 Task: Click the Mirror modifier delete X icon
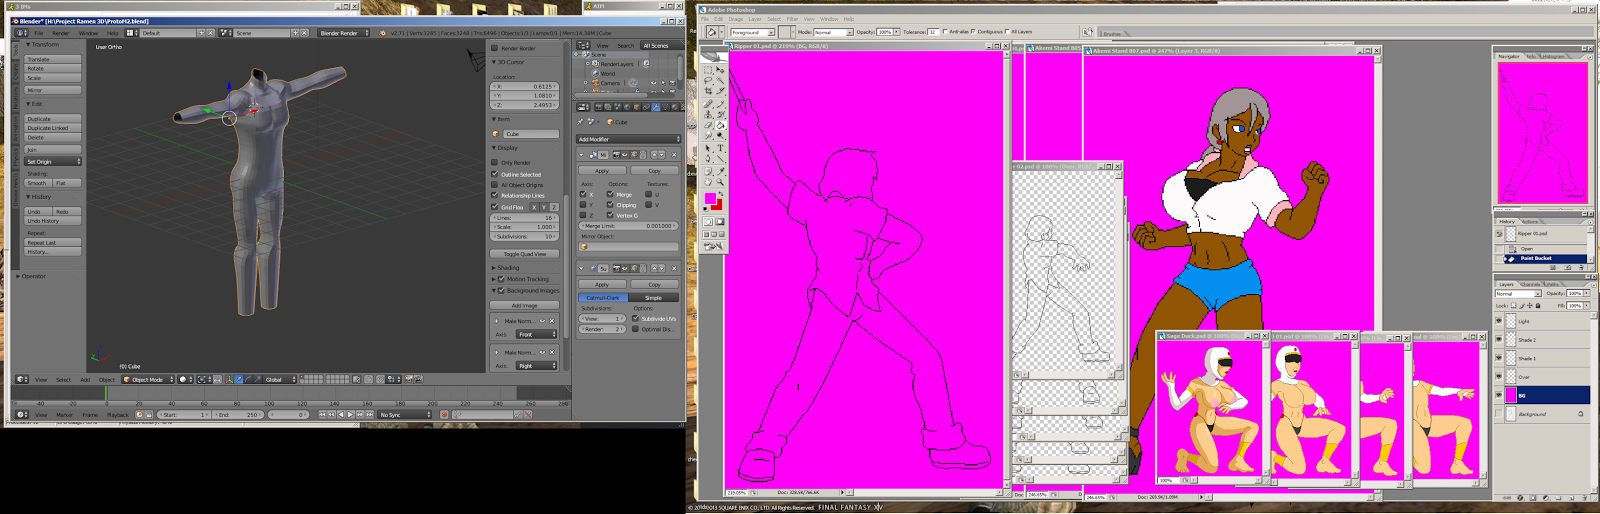(x=674, y=155)
